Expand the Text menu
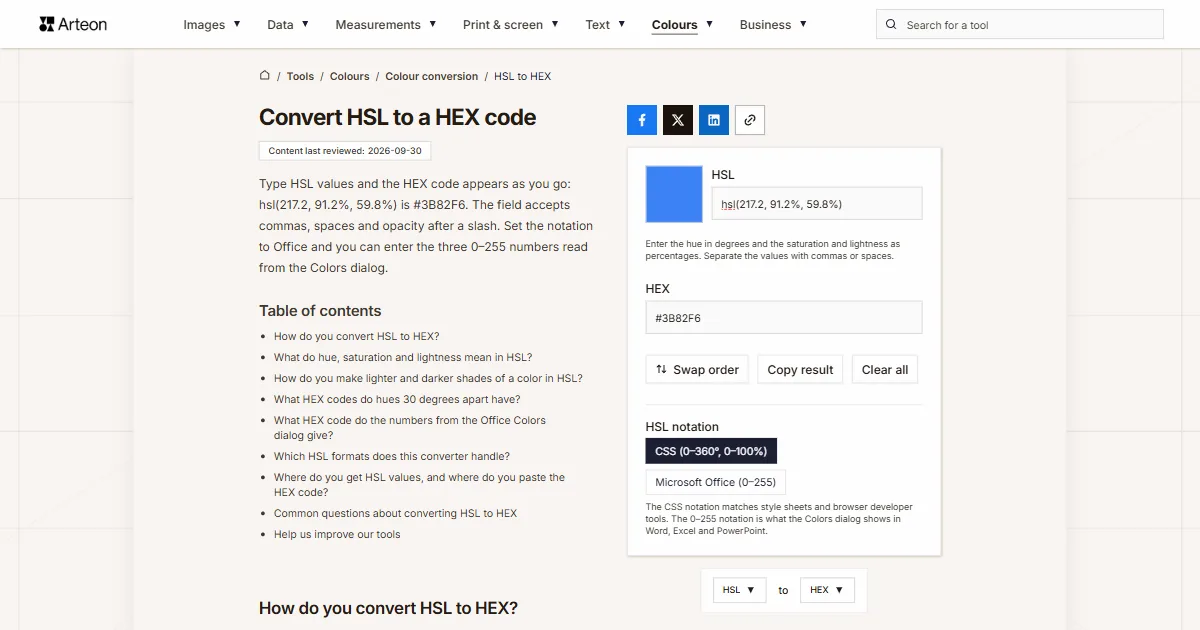This screenshot has height=630, width=1200. click(x=605, y=24)
